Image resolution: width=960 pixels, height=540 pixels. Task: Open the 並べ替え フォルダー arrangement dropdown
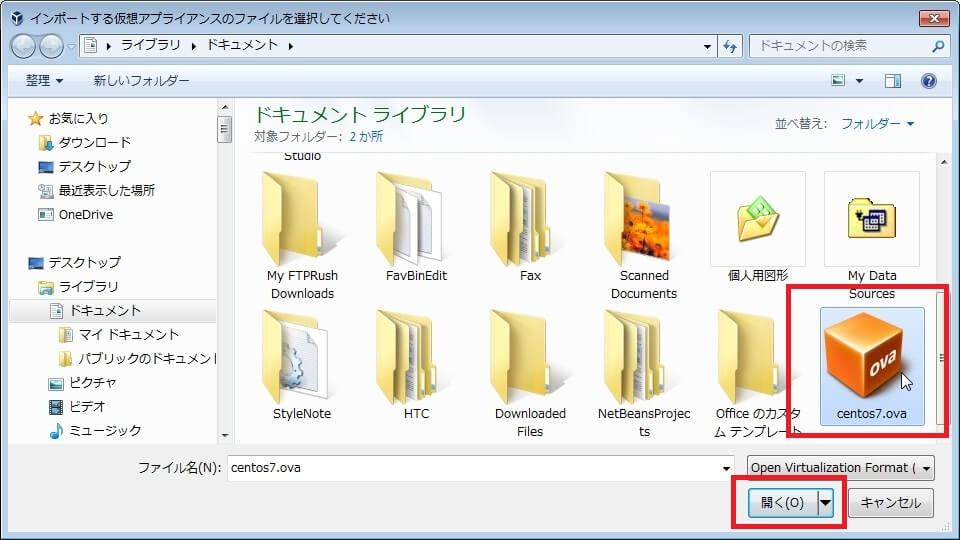pos(877,124)
